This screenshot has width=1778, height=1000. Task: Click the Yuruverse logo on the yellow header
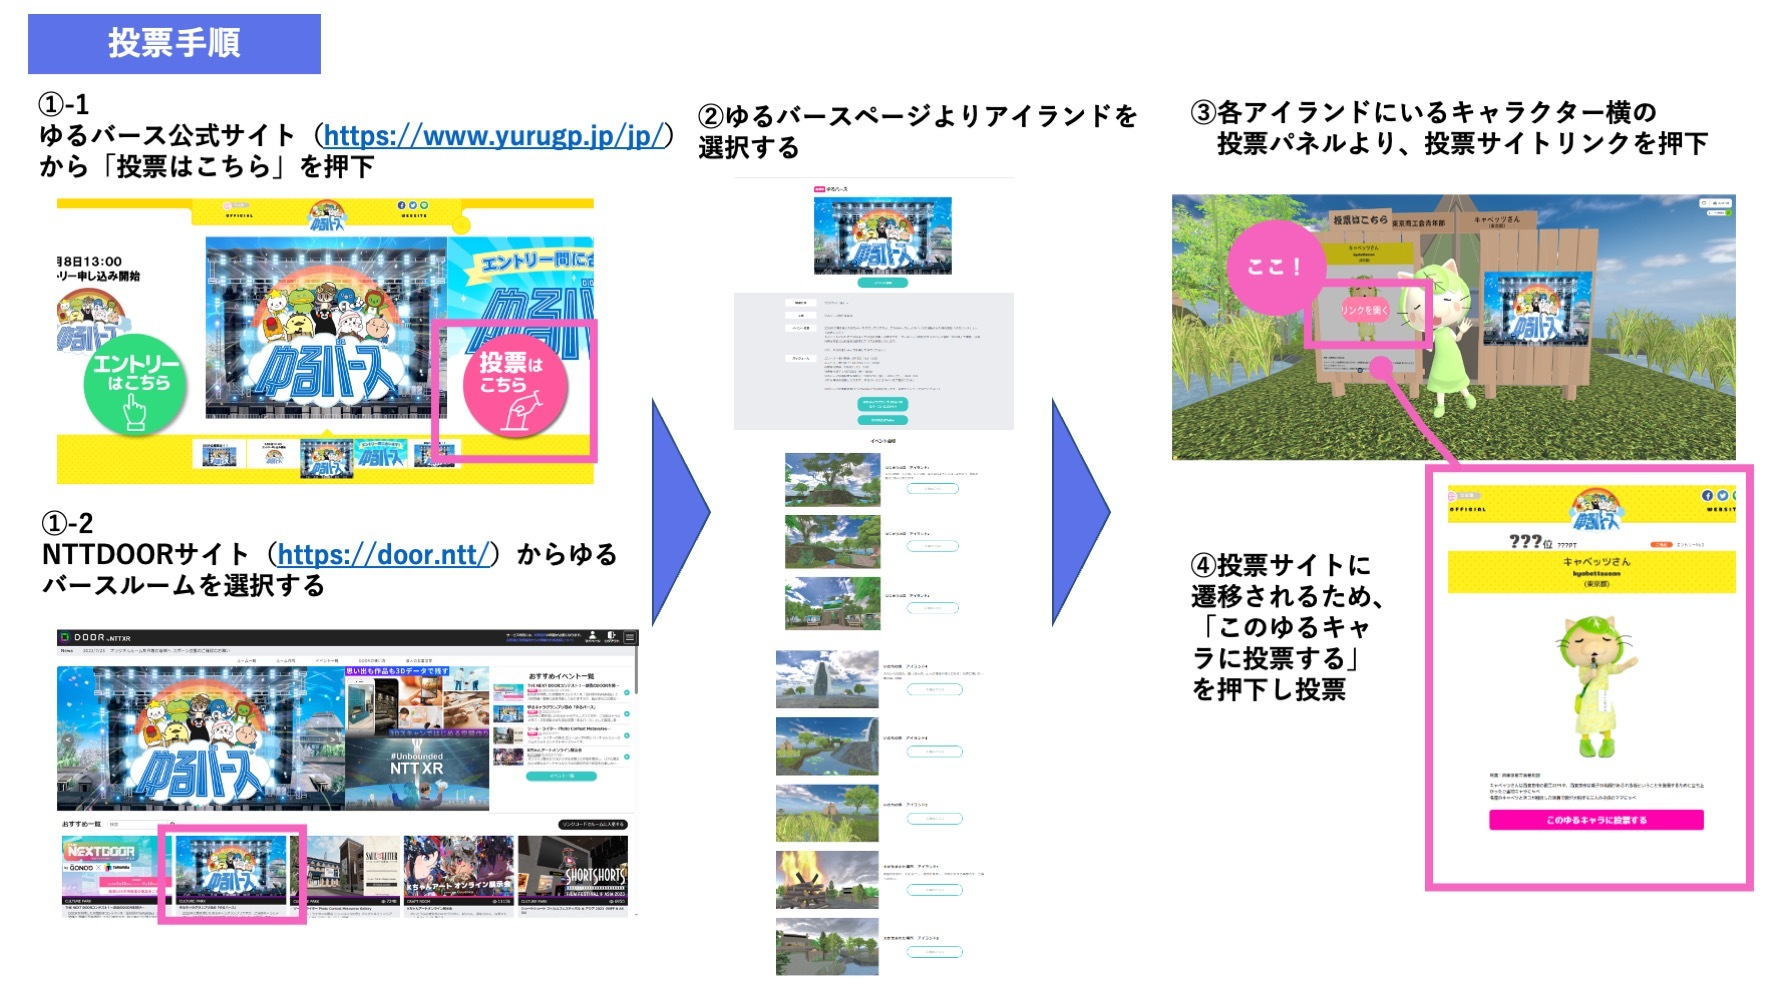tap(326, 215)
